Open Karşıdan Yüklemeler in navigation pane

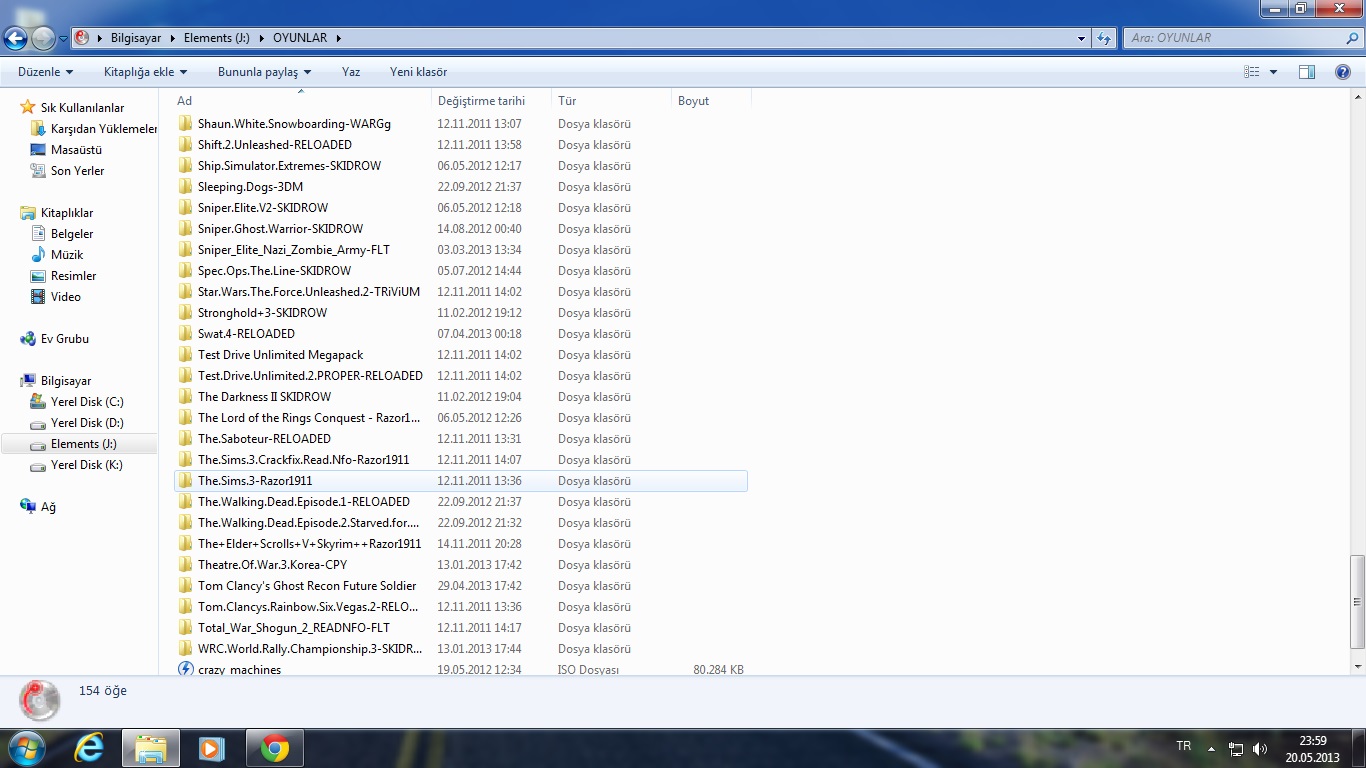(104, 129)
